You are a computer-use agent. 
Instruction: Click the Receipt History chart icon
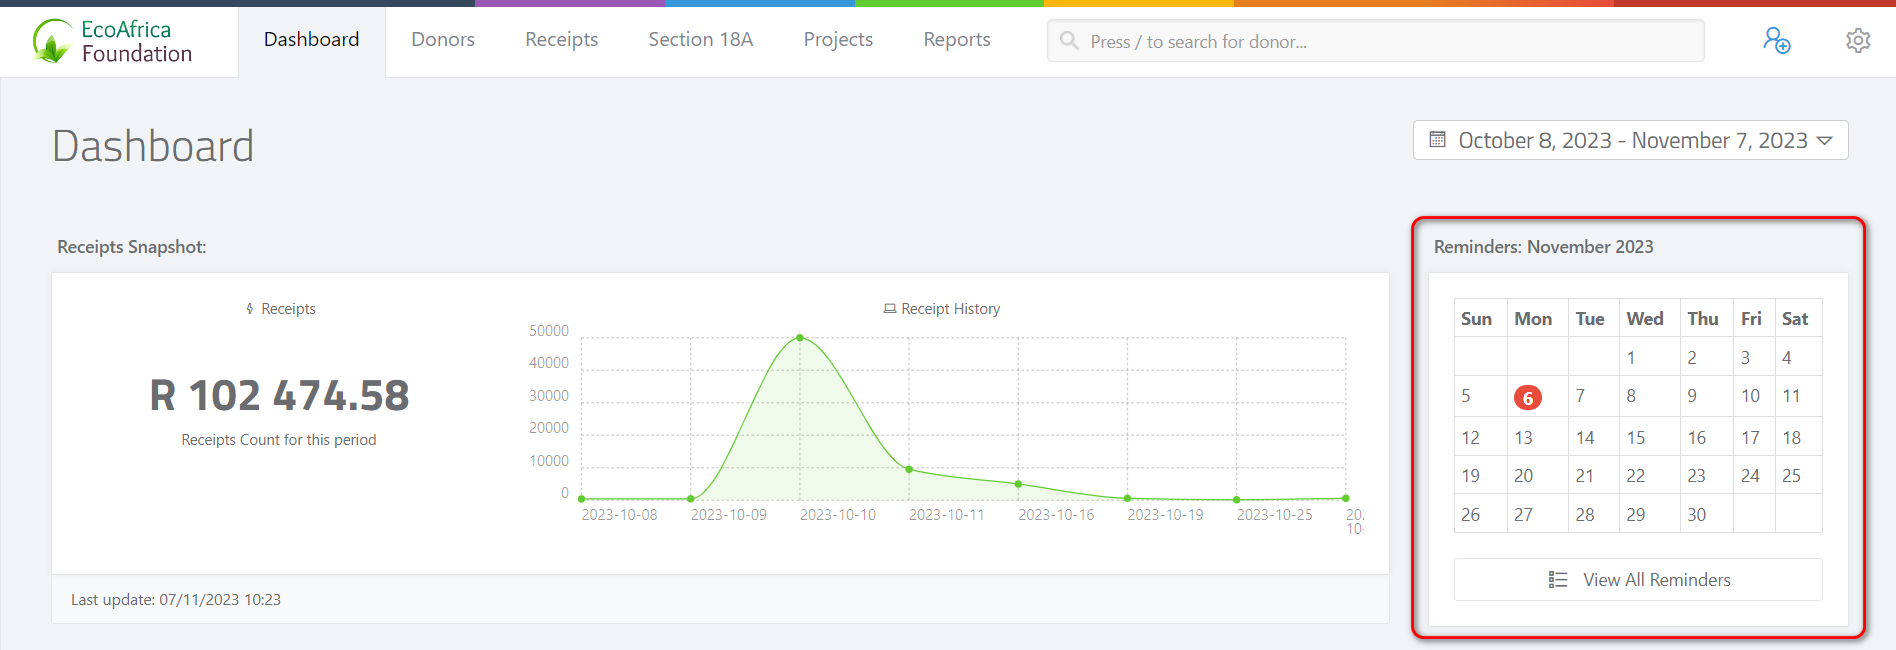889,309
